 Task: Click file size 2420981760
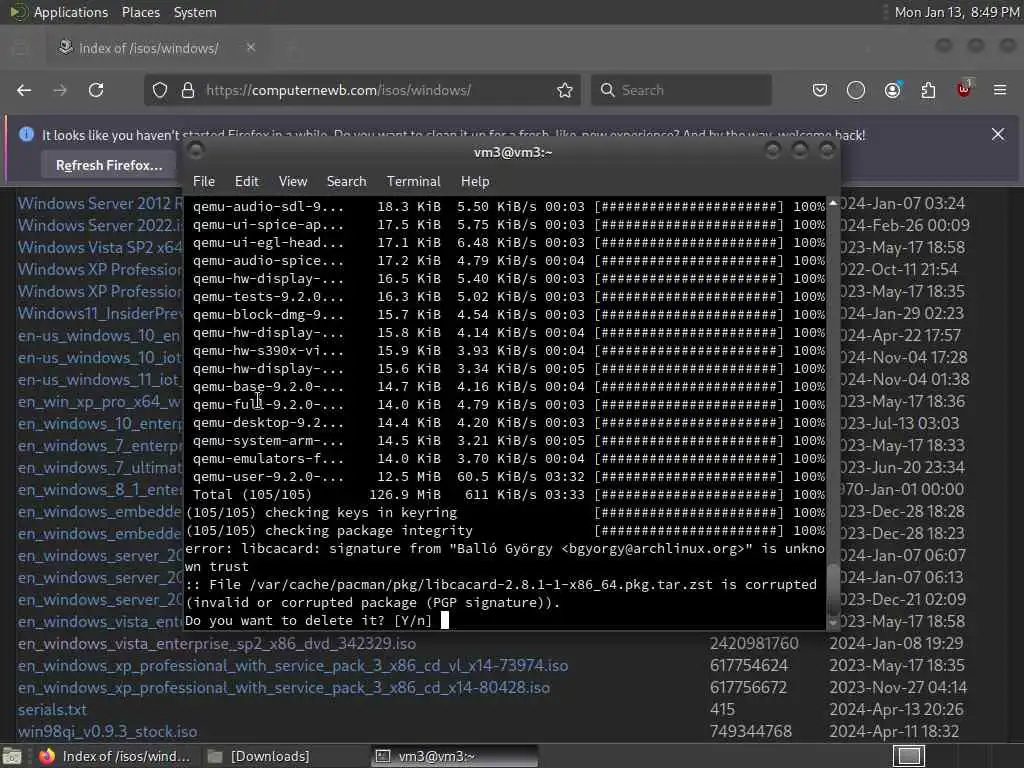(x=754, y=644)
